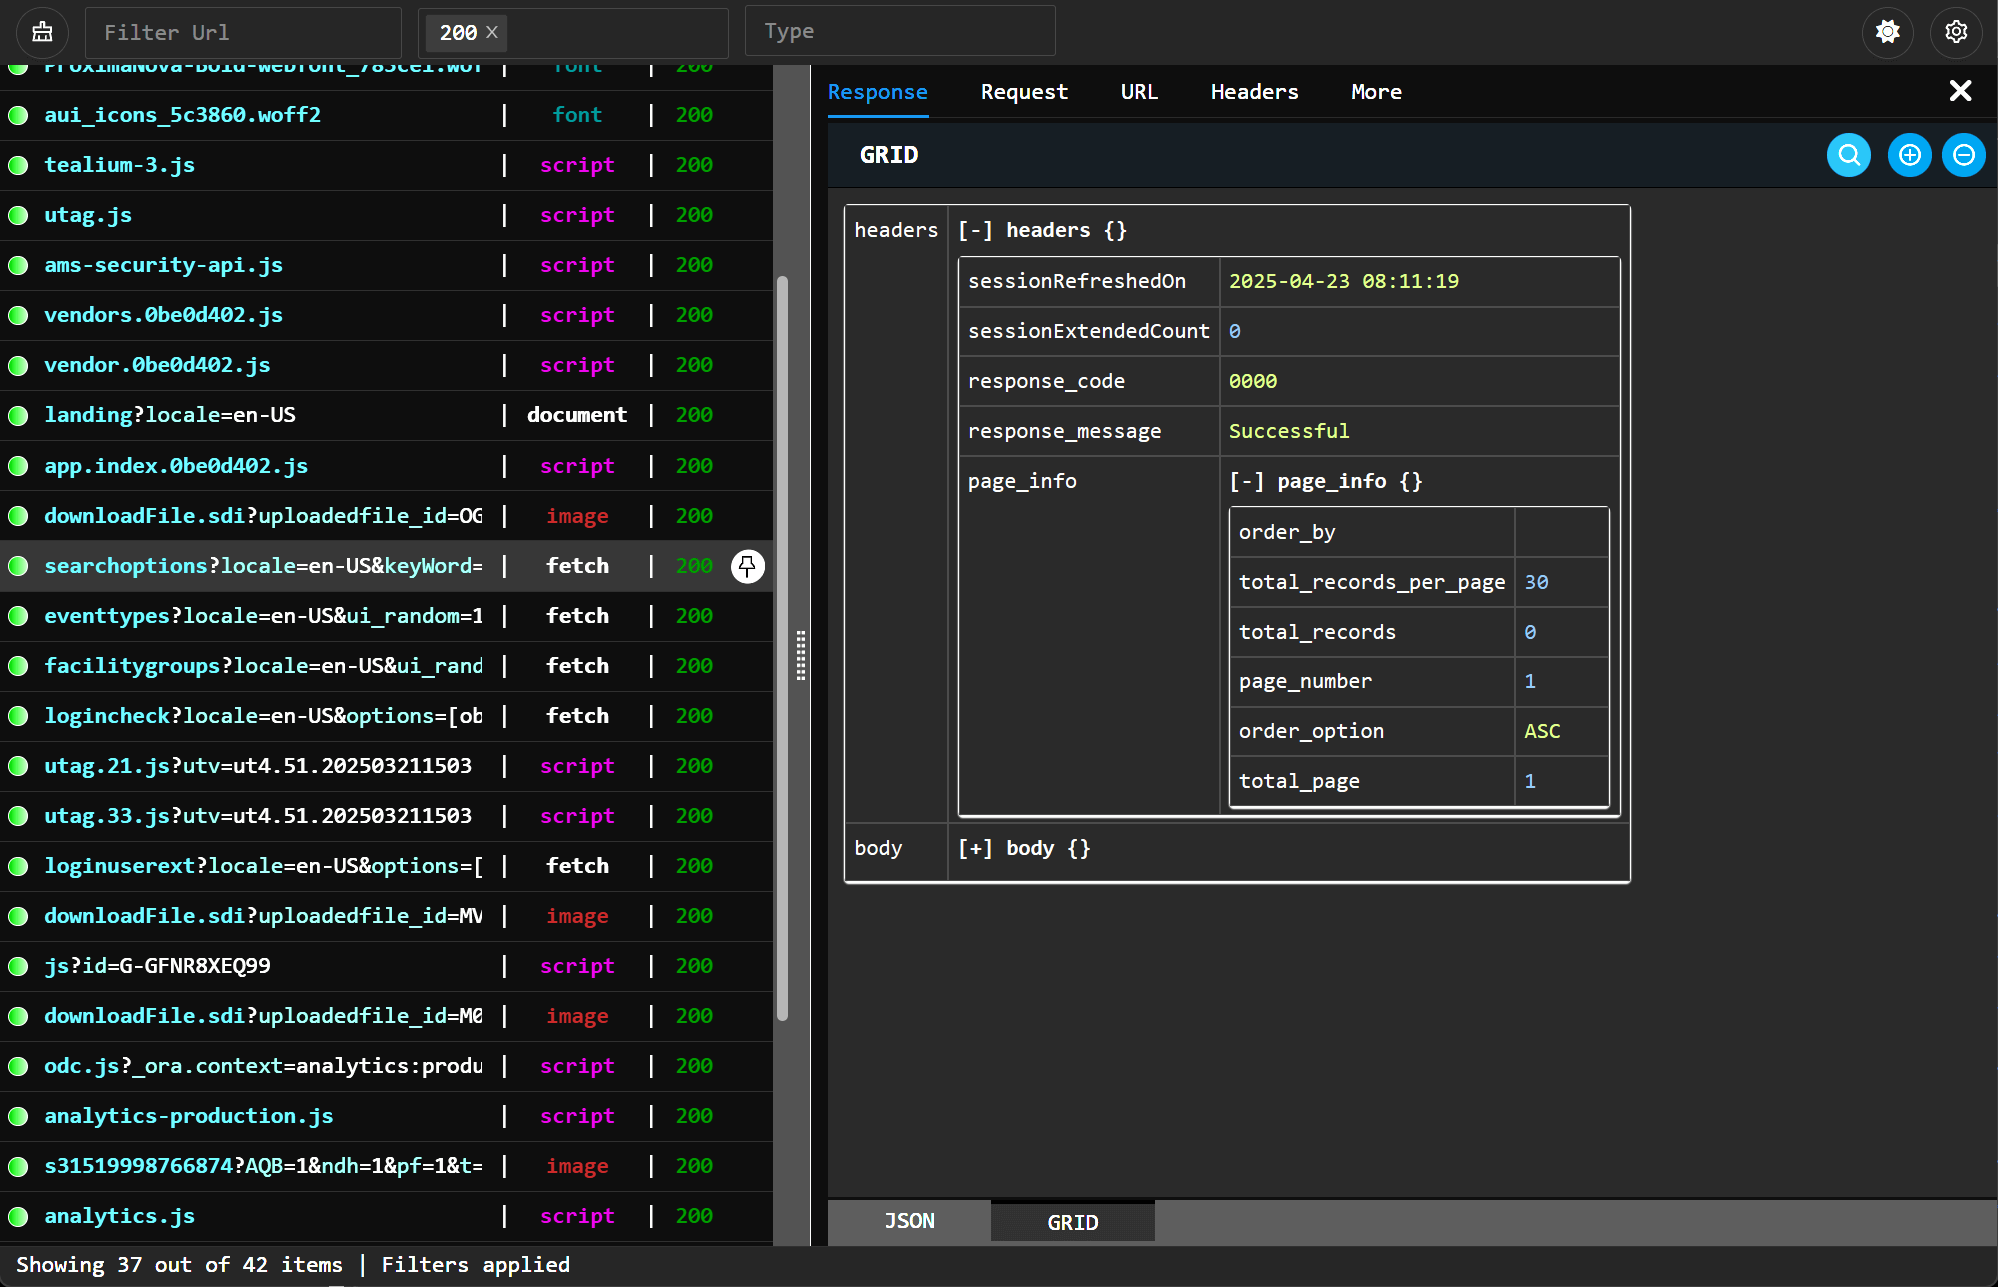Open the Request tab
Viewport: 1998px width, 1287px height.
(1024, 92)
